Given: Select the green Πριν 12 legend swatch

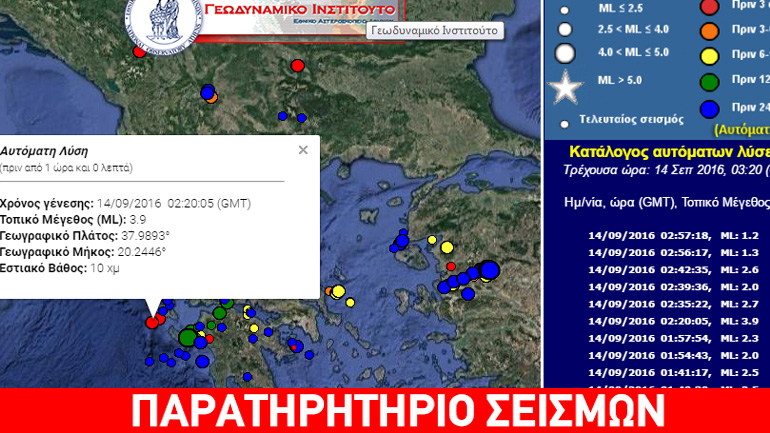Looking at the screenshot, I should click(710, 82).
